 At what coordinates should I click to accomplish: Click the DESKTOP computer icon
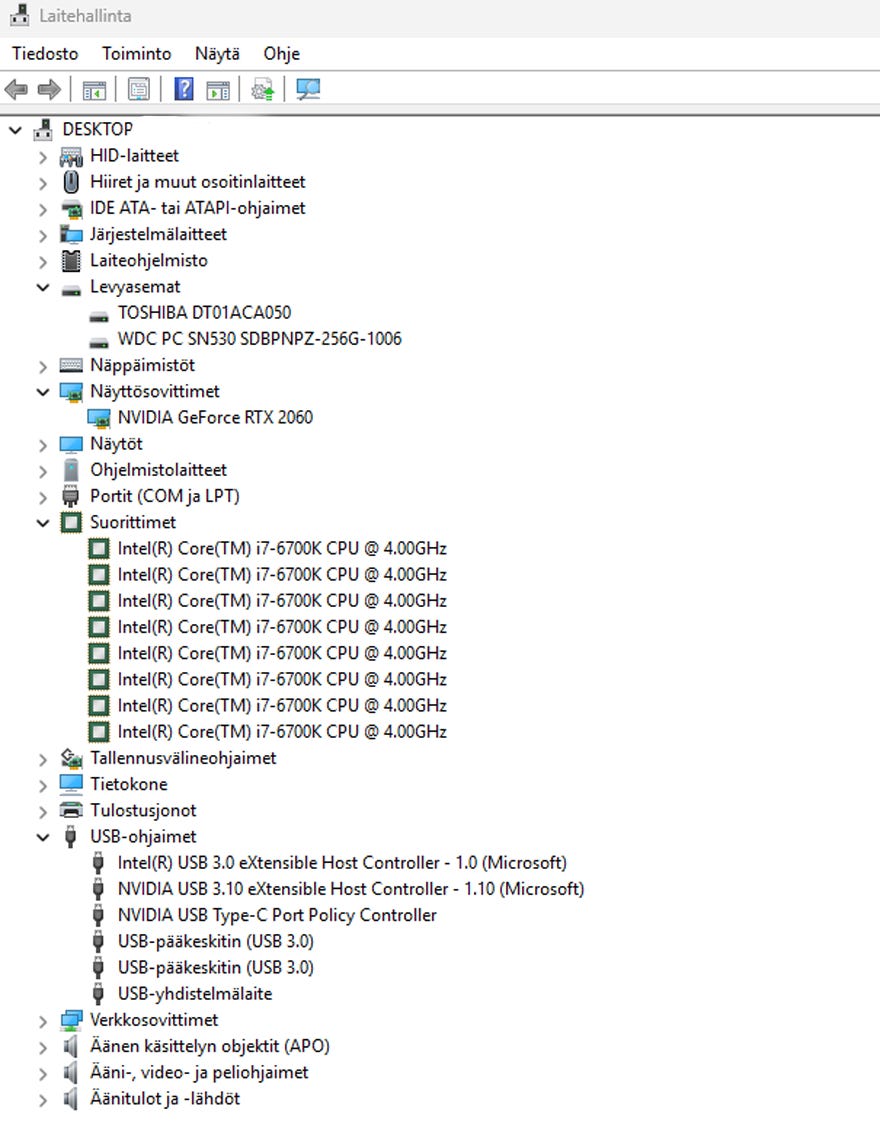tap(43, 130)
